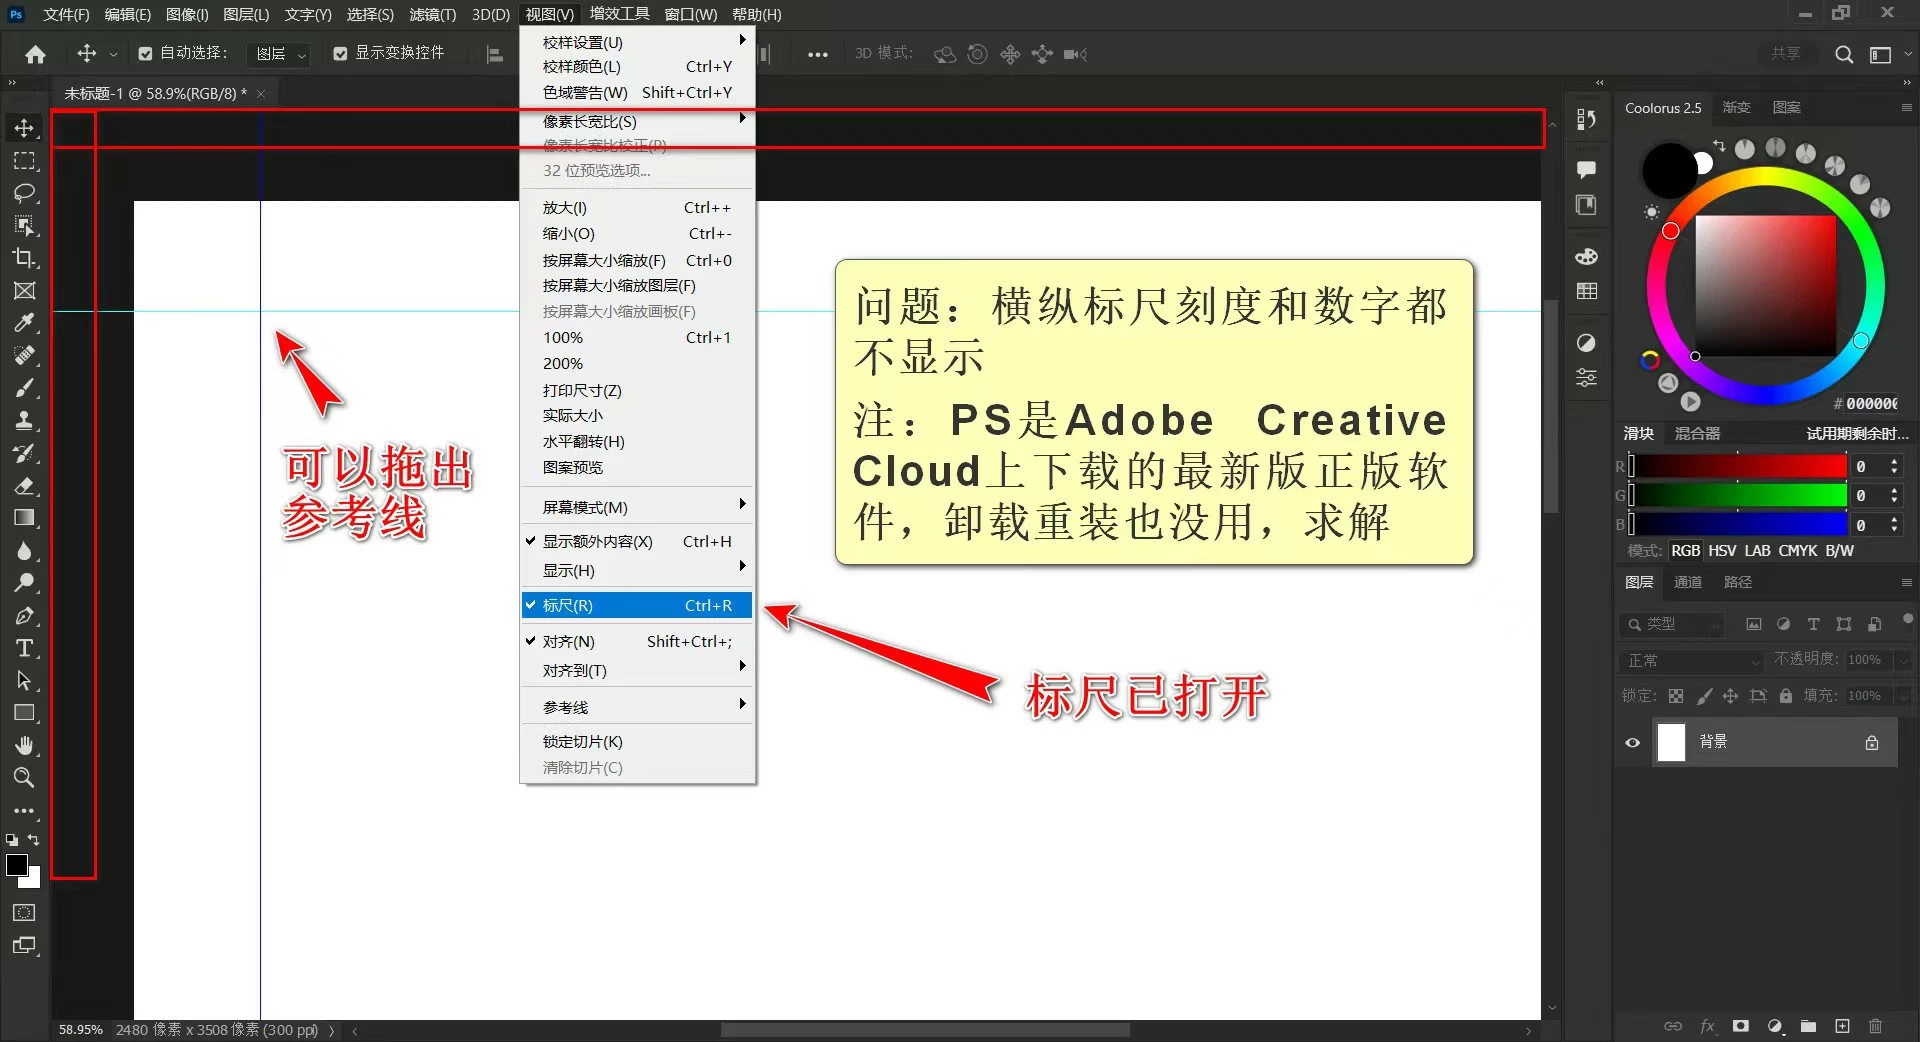
Task: Toggle 显示额外内容(X) menu item
Action: pyautogui.click(x=637, y=541)
